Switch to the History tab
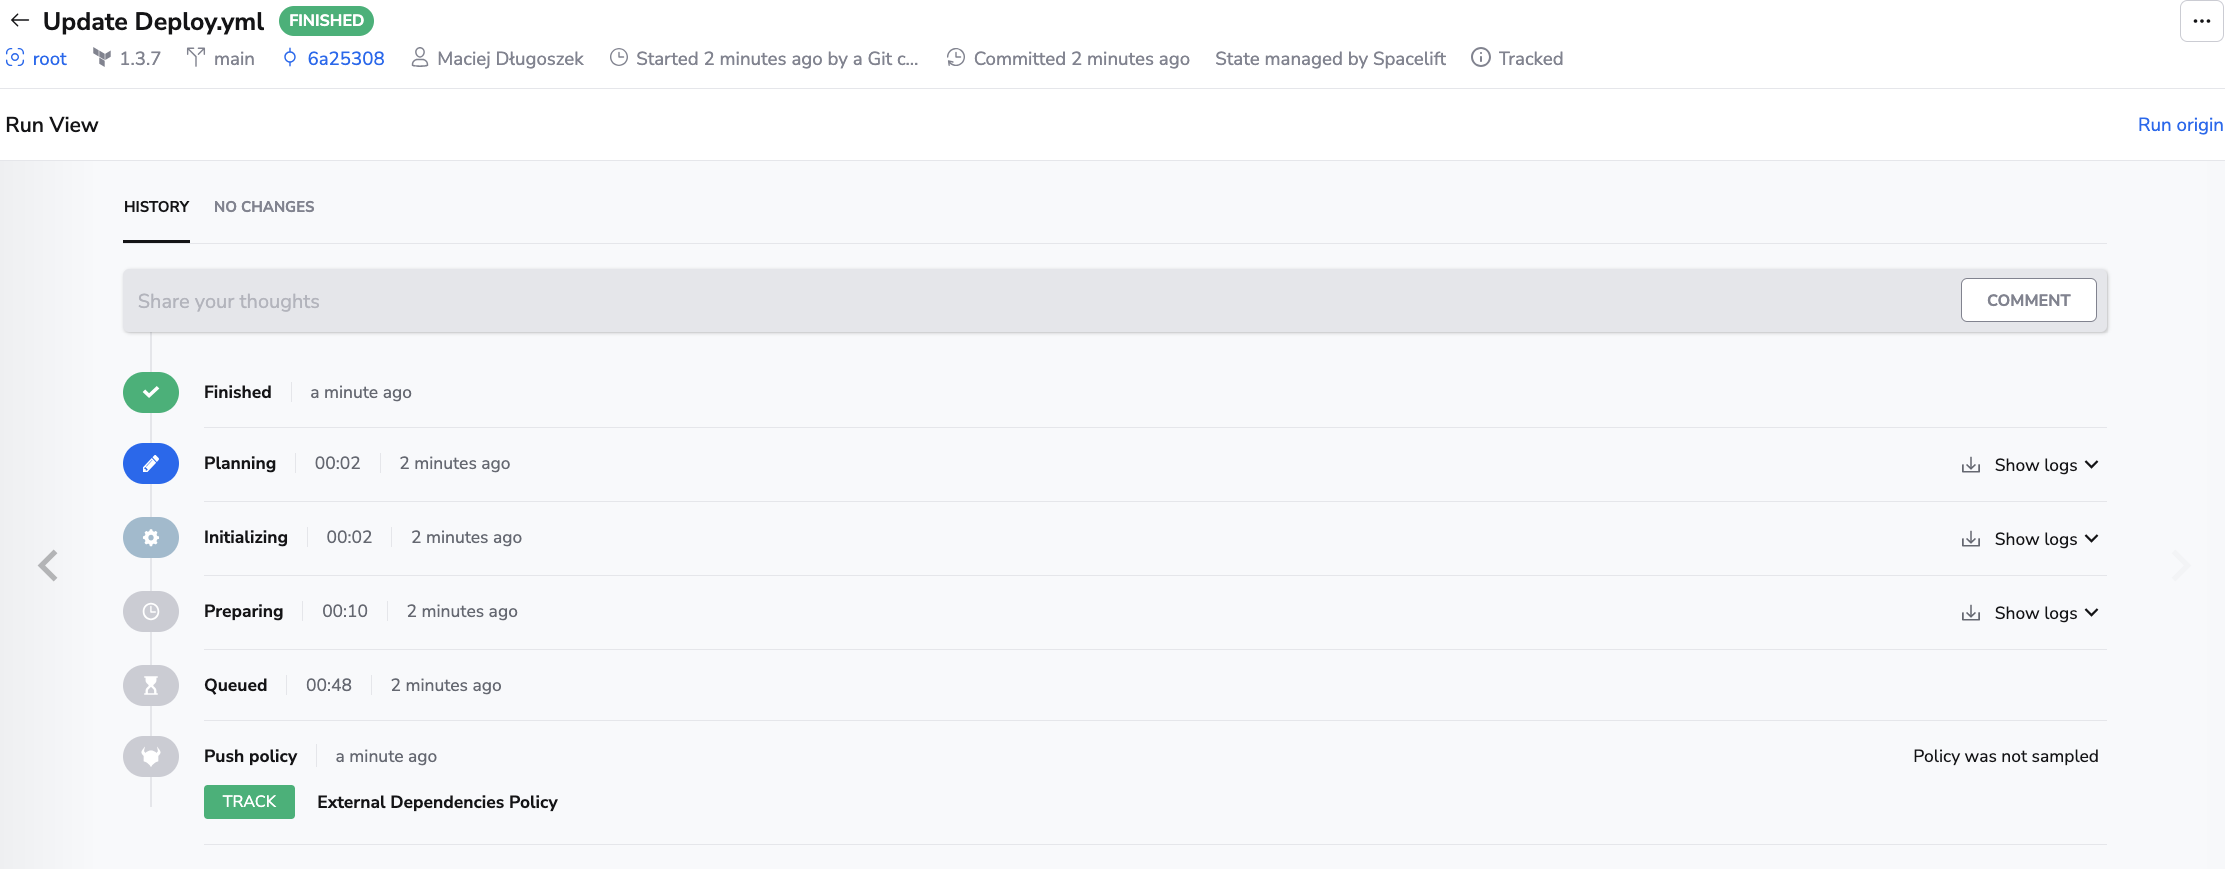Image resolution: width=2225 pixels, height=869 pixels. coord(156,207)
